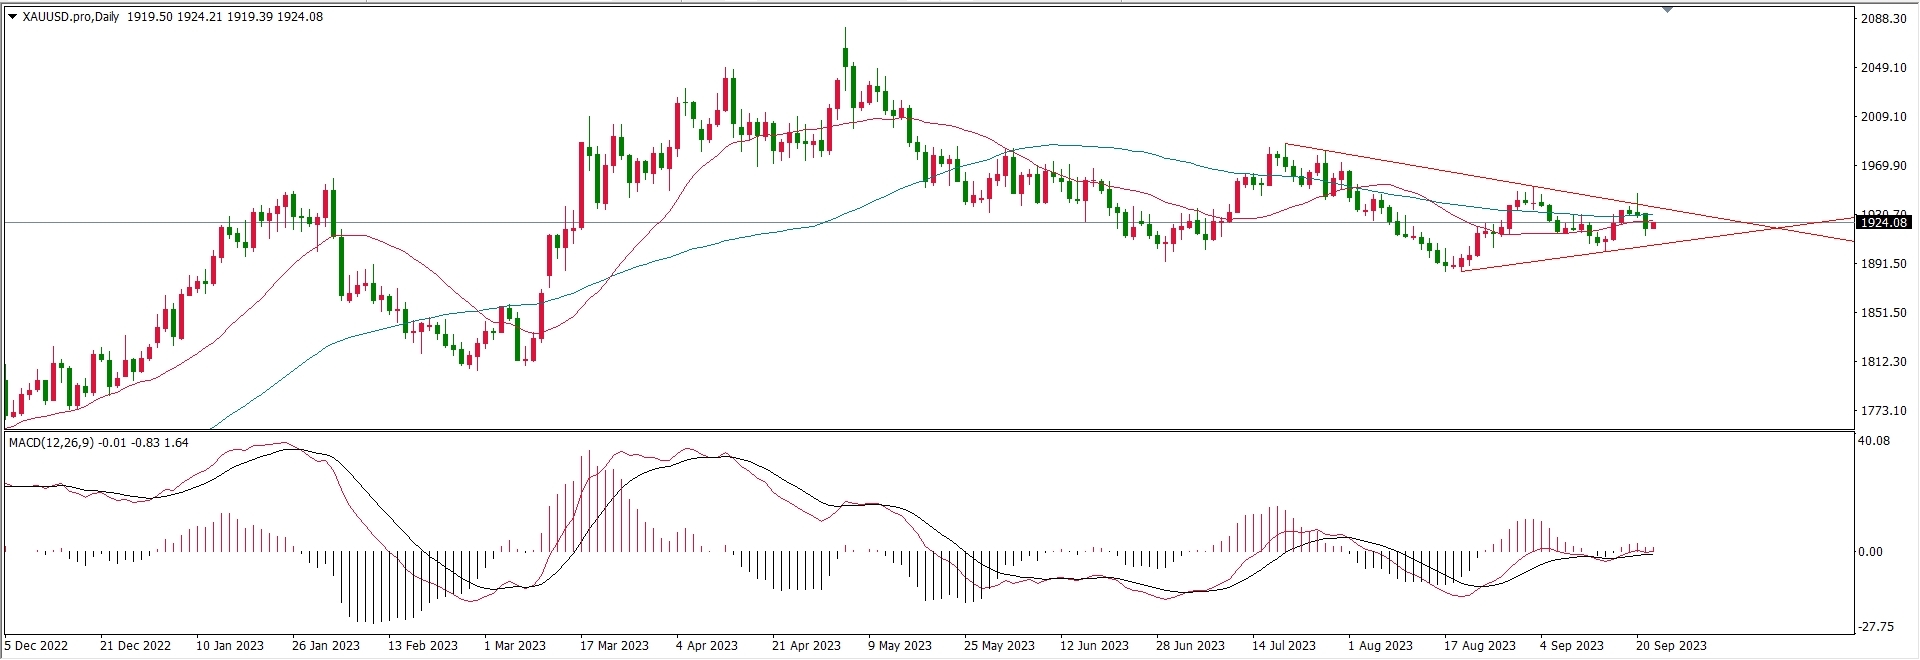Click the 1773.10 price axis label

1883,411
